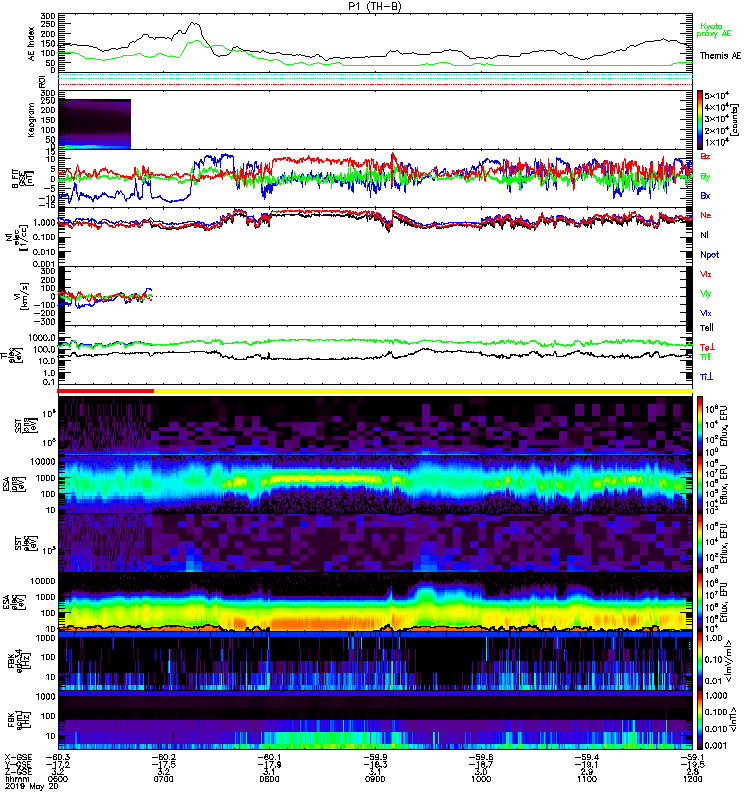Screen dimensions: 750x800
Task: Click the 1000 time tick label
Action: tap(481, 779)
